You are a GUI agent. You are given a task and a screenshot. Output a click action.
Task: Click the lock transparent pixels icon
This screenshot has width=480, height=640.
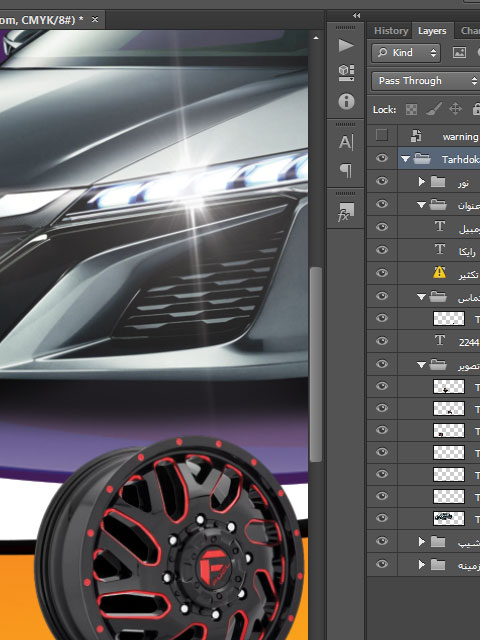click(411, 109)
